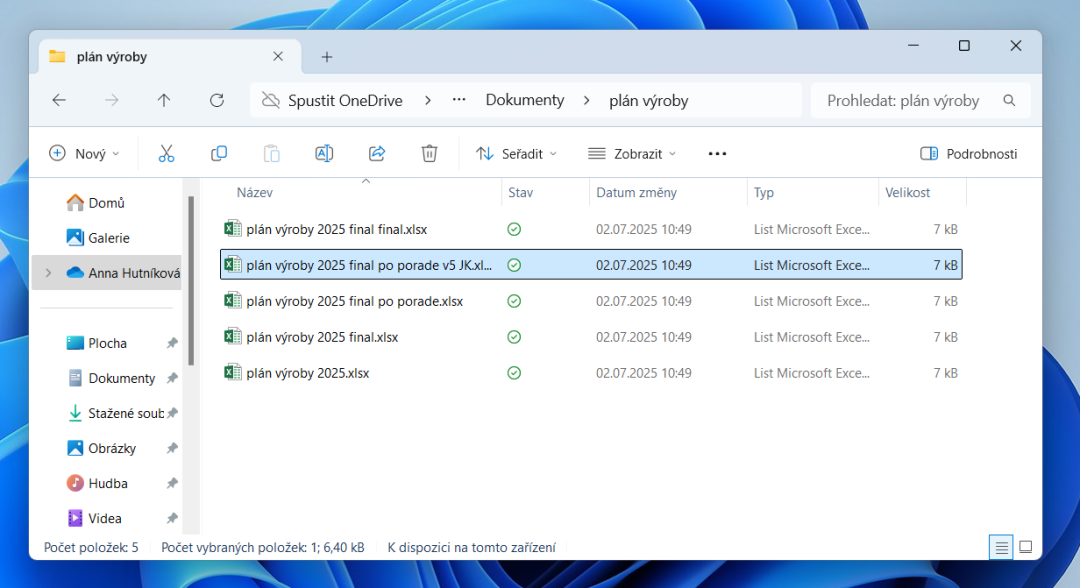The height and width of the screenshot is (588, 1080).
Task: Click the navigation pane vertical scrollbar
Action: pyautogui.click(x=191, y=280)
